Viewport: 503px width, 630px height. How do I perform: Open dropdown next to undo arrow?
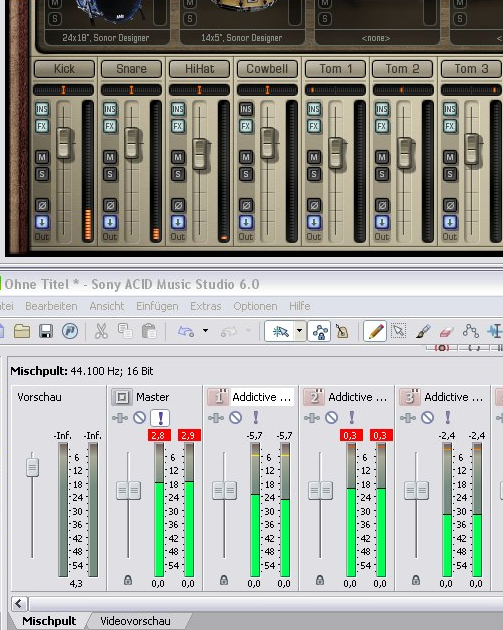(205, 331)
